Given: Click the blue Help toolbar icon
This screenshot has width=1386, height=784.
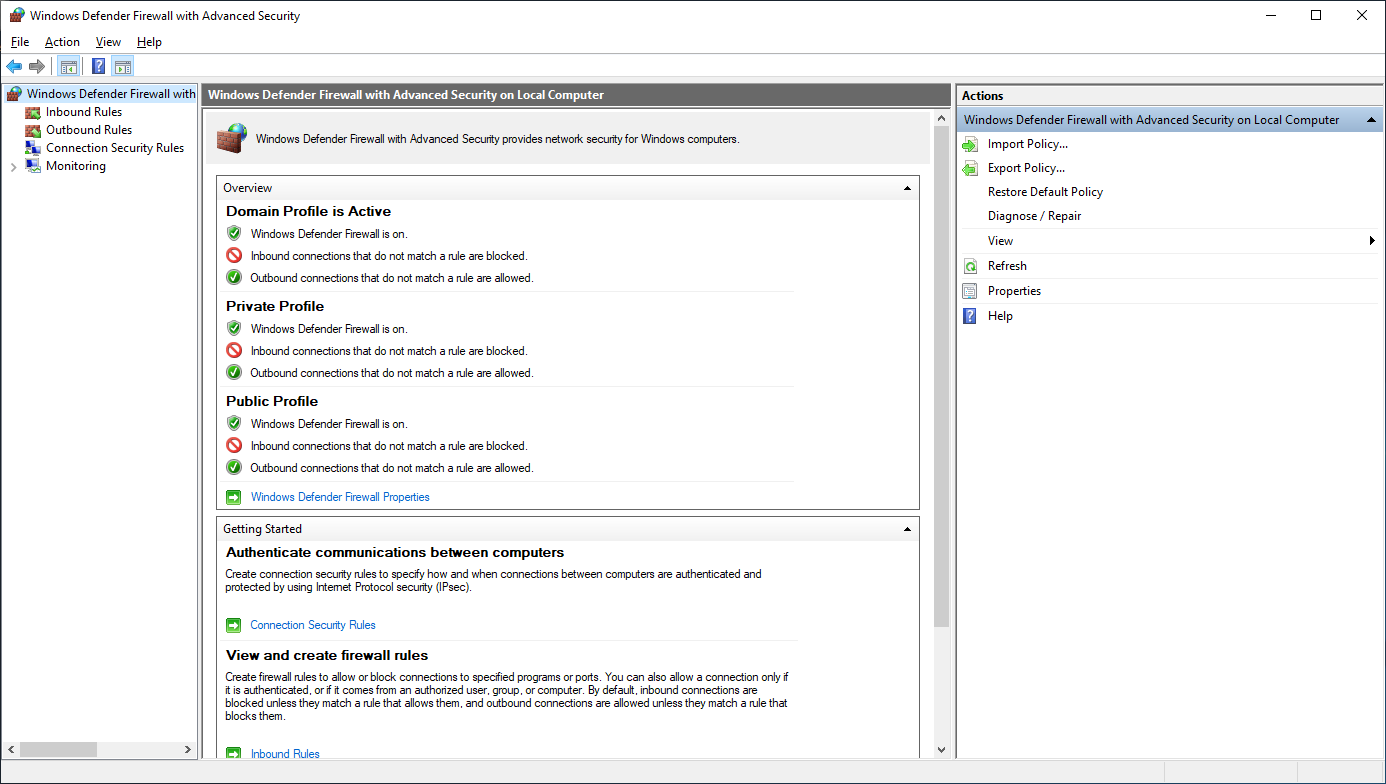Looking at the screenshot, I should pyautogui.click(x=98, y=67).
